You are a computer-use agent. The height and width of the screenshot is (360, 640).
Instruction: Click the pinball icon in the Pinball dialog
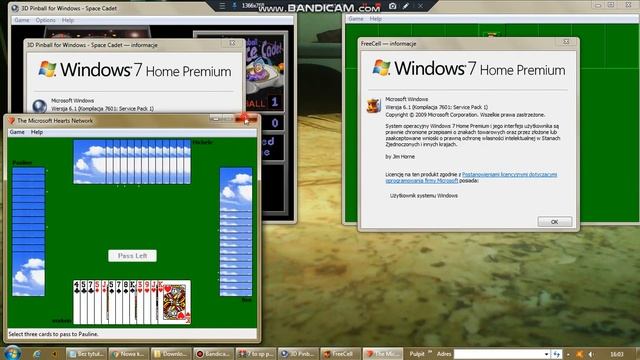pos(40,106)
